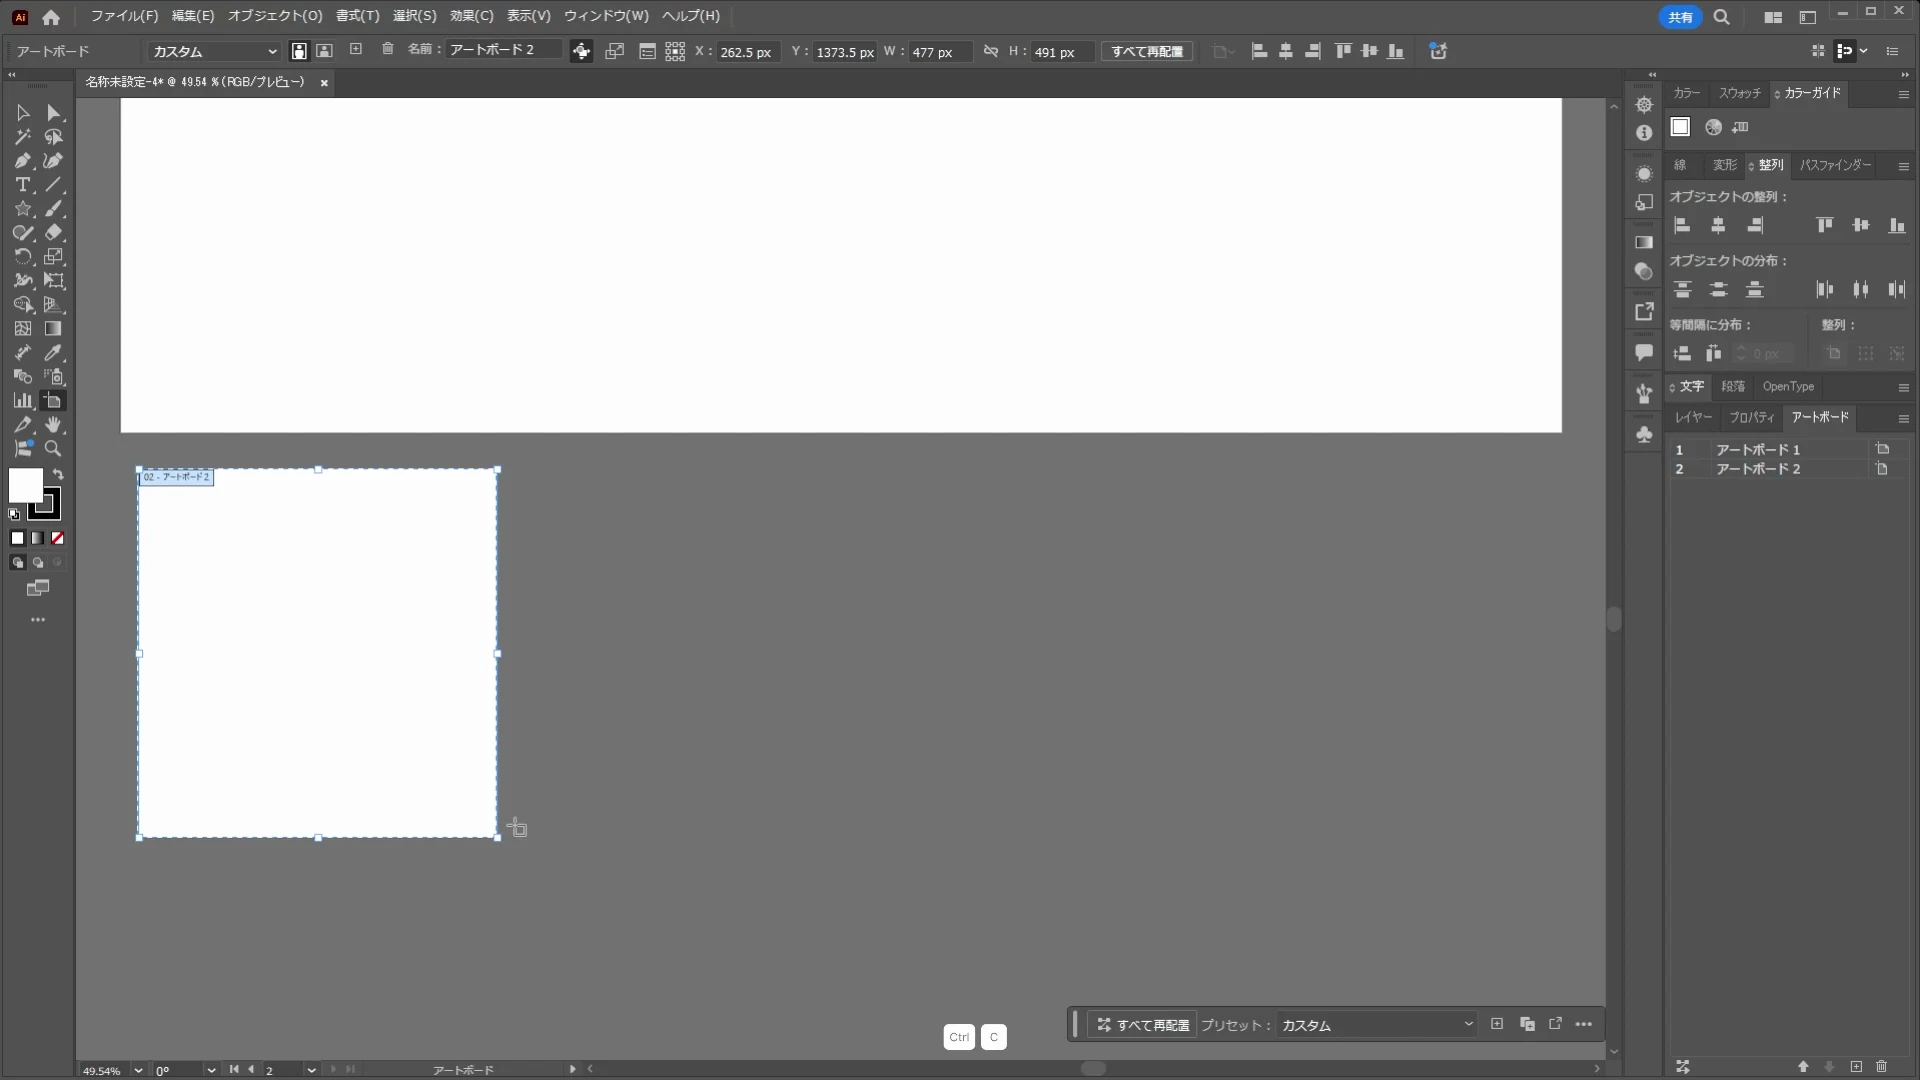Open the artboard preset カスタム dropdown in control bar

[x=214, y=51]
